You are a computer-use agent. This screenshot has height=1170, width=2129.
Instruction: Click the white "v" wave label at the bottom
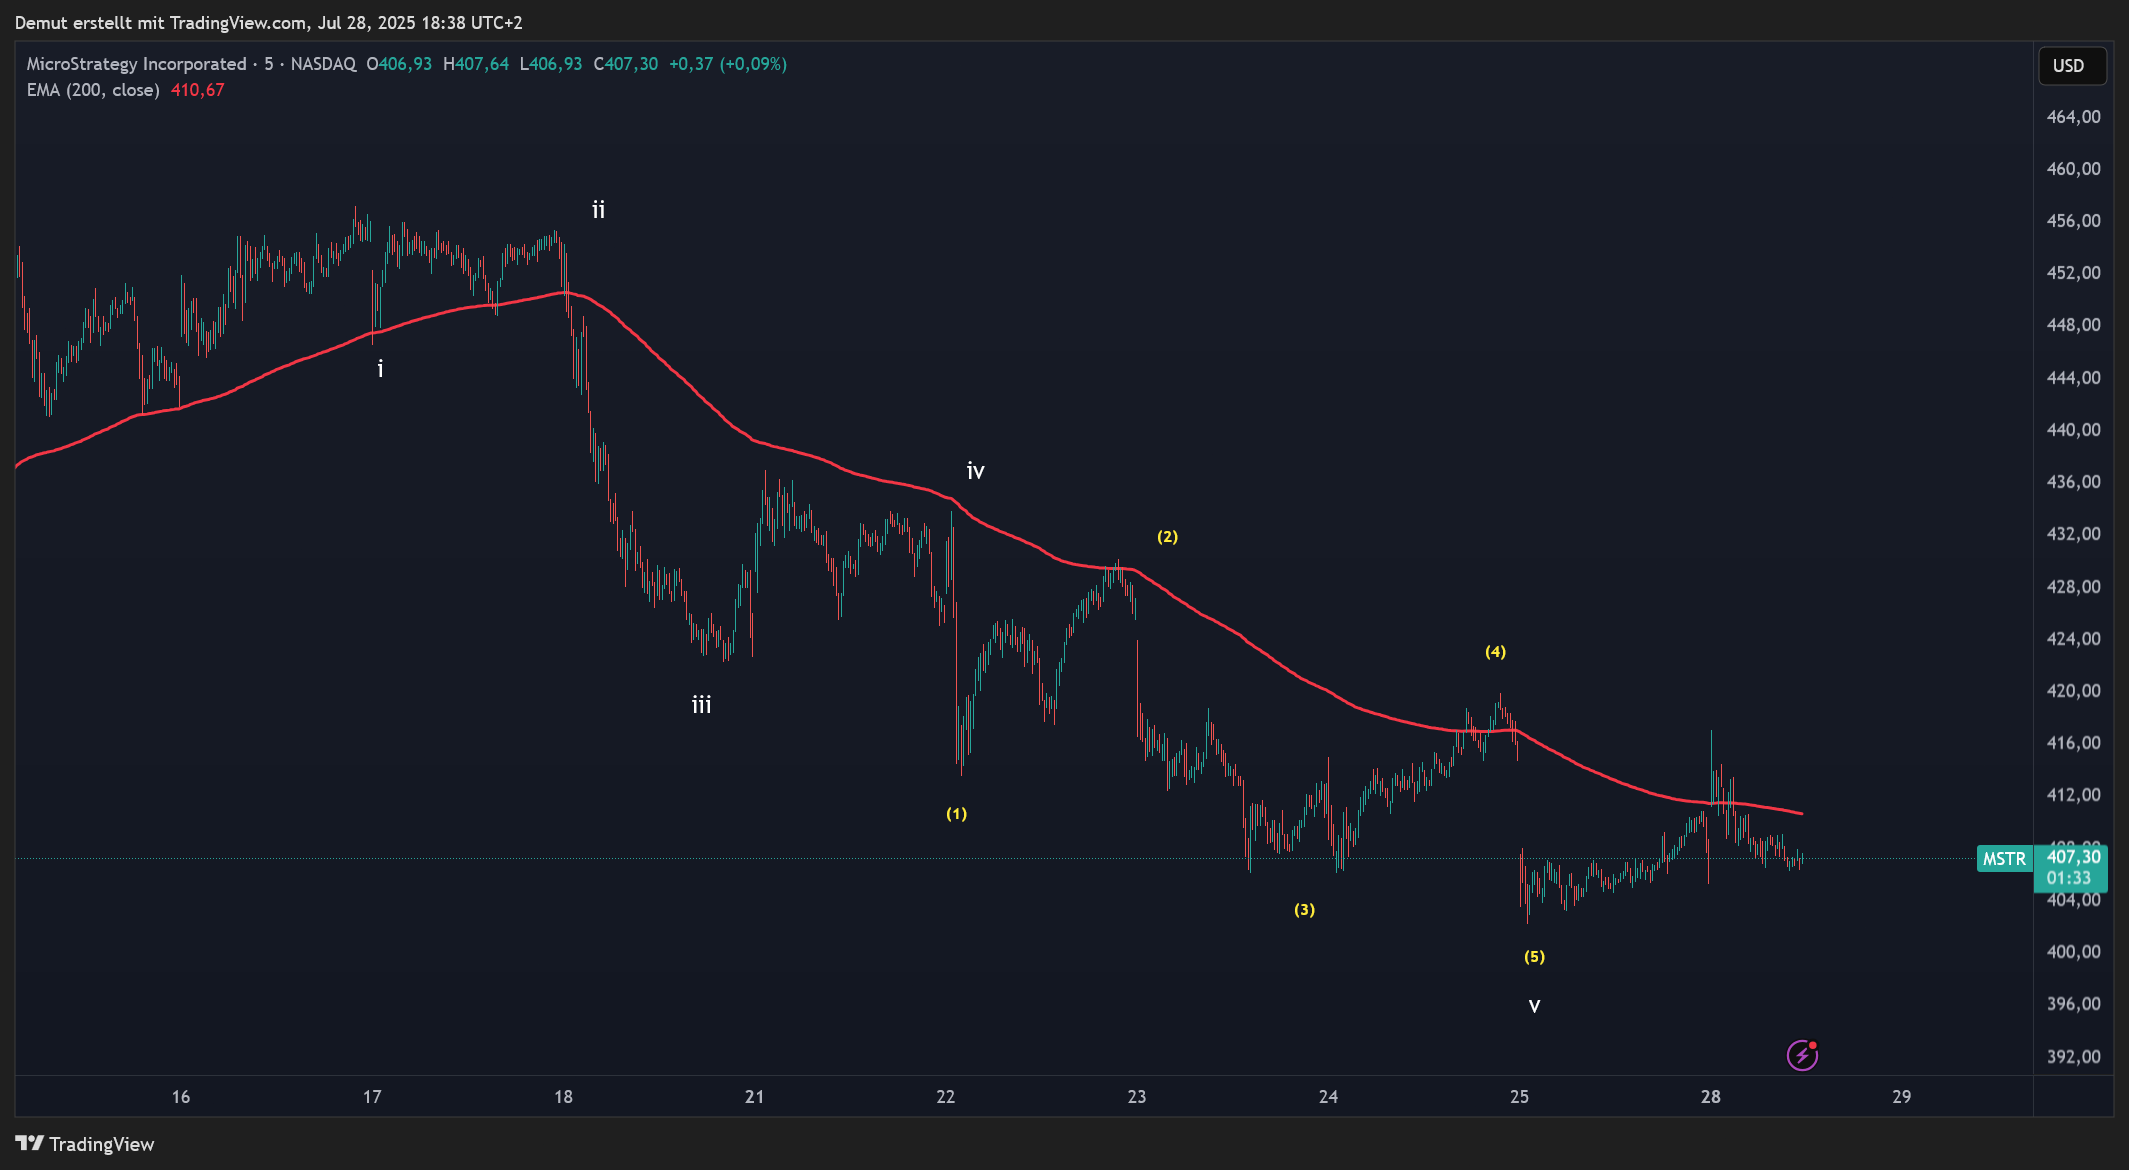(x=1533, y=1006)
